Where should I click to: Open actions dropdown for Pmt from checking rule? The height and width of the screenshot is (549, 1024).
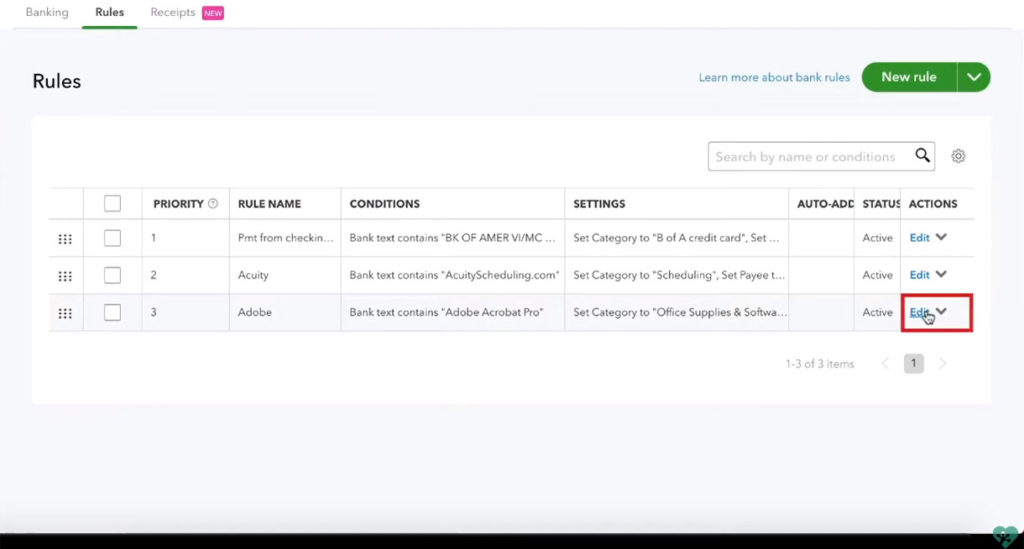(941, 238)
